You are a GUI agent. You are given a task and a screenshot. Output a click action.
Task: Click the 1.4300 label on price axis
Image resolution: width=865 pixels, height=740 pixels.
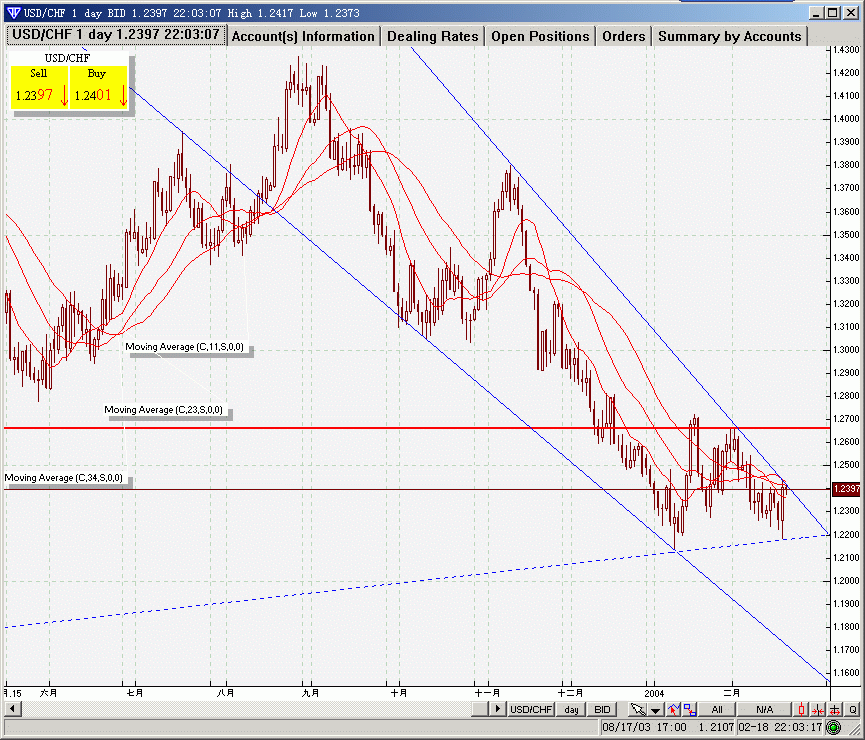[x=846, y=50]
